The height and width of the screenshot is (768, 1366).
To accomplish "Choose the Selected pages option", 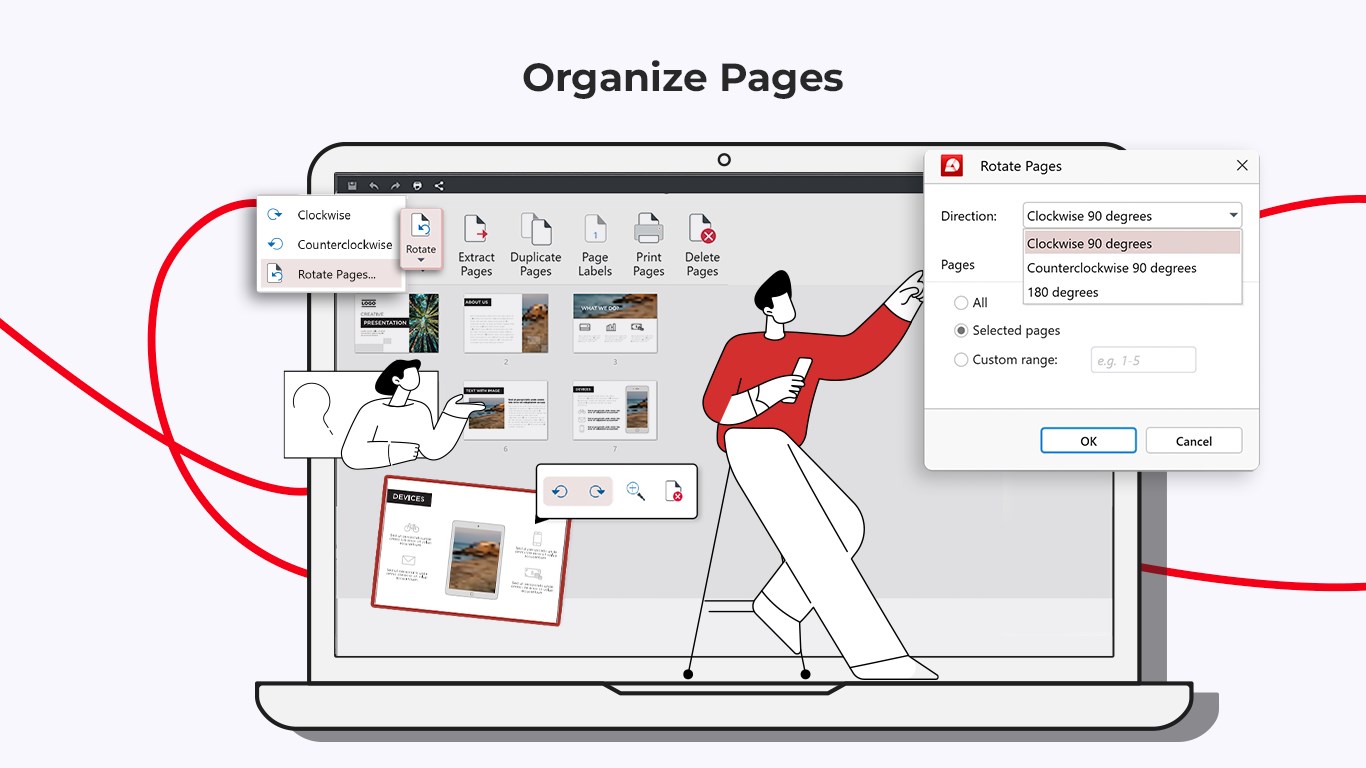I will click(961, 330).
